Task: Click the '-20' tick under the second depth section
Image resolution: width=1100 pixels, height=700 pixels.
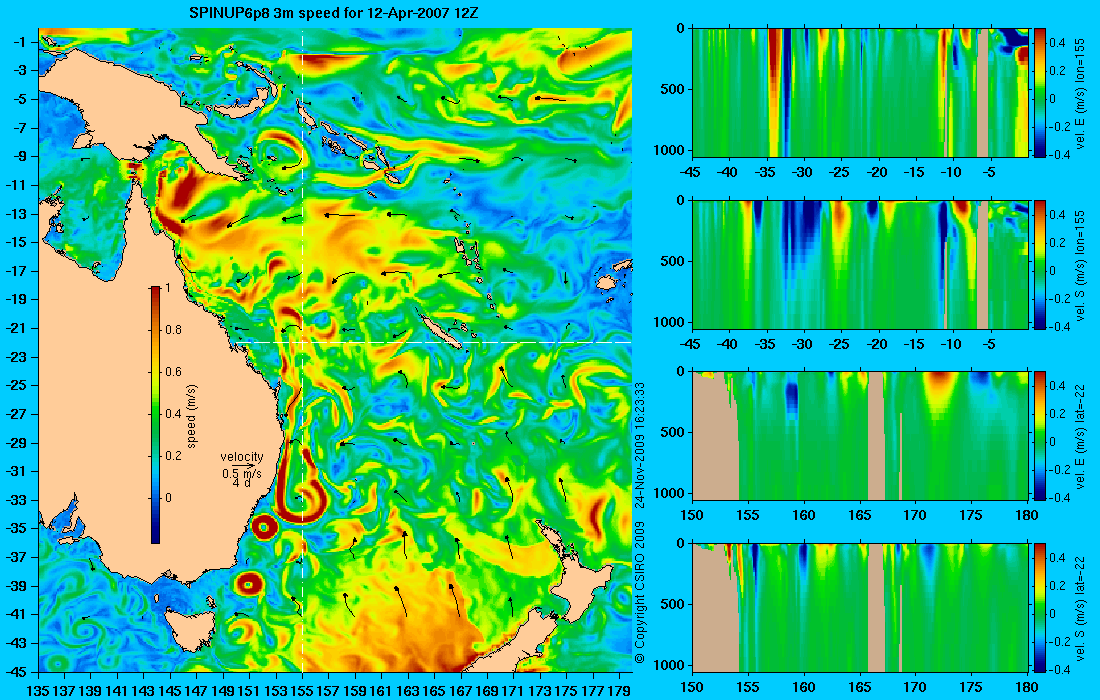Action: pos(877,344)
